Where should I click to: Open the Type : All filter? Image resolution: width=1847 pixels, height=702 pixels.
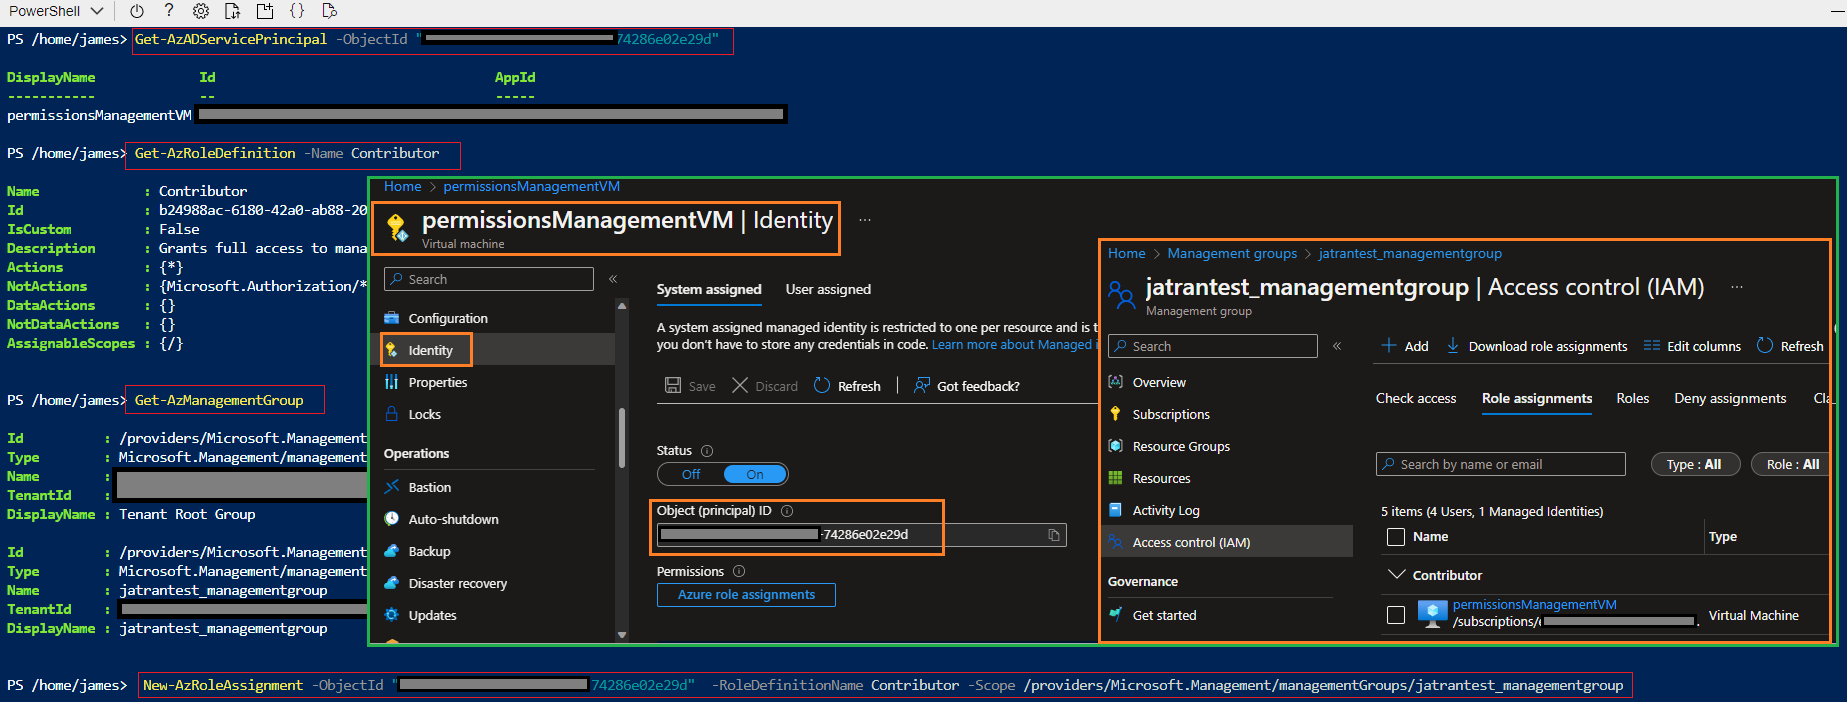(x=1695, y=464)
